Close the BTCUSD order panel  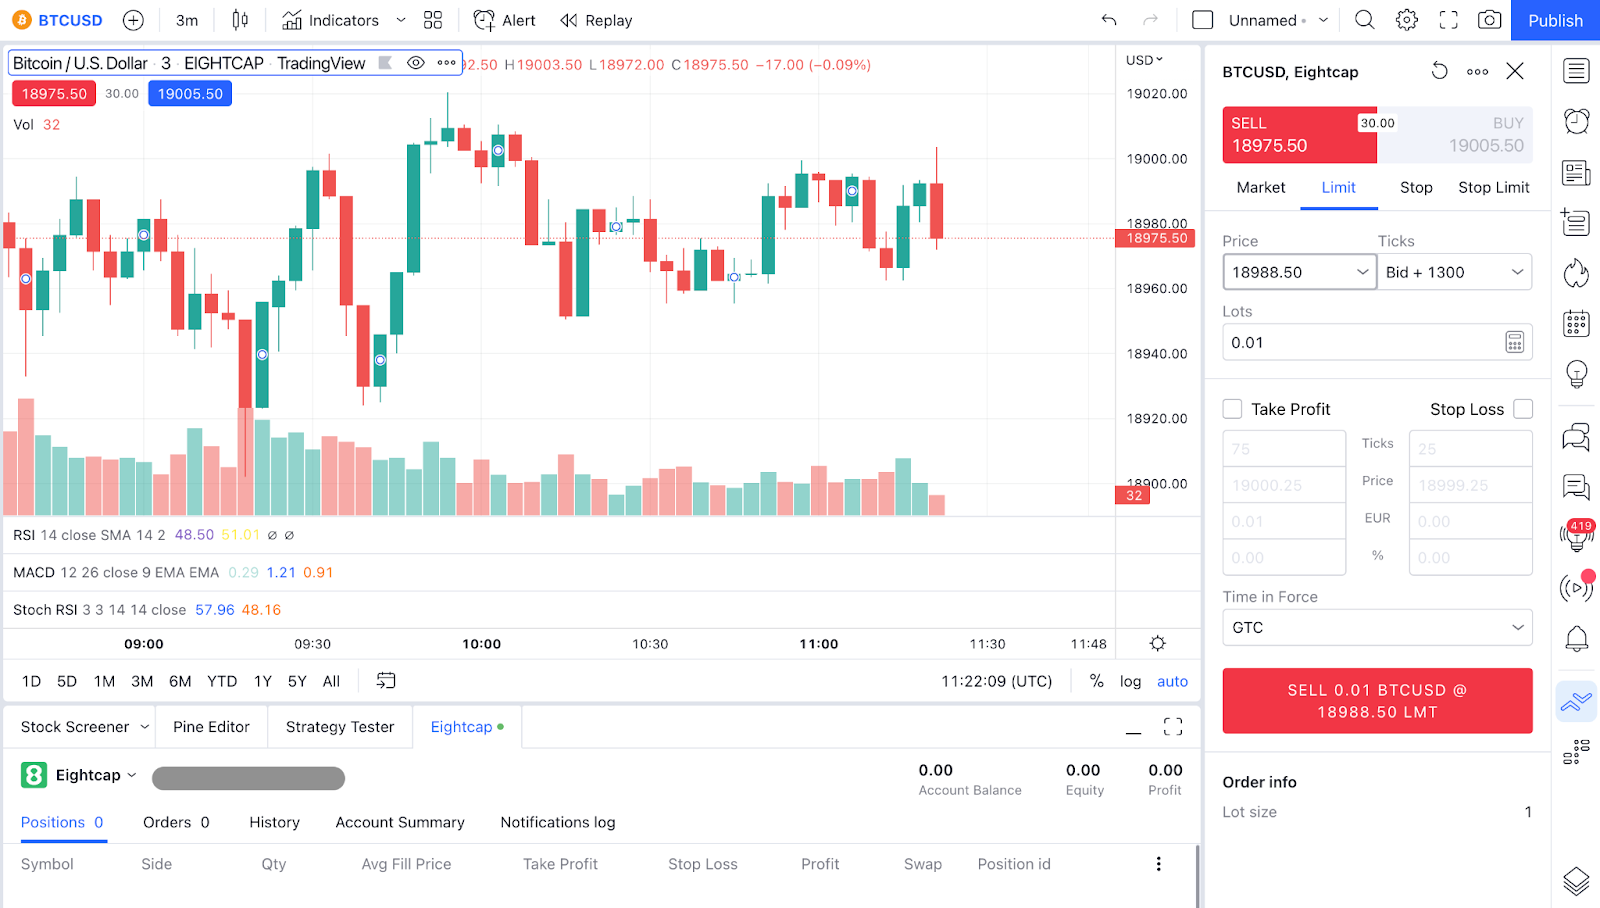click(1515, 71)
